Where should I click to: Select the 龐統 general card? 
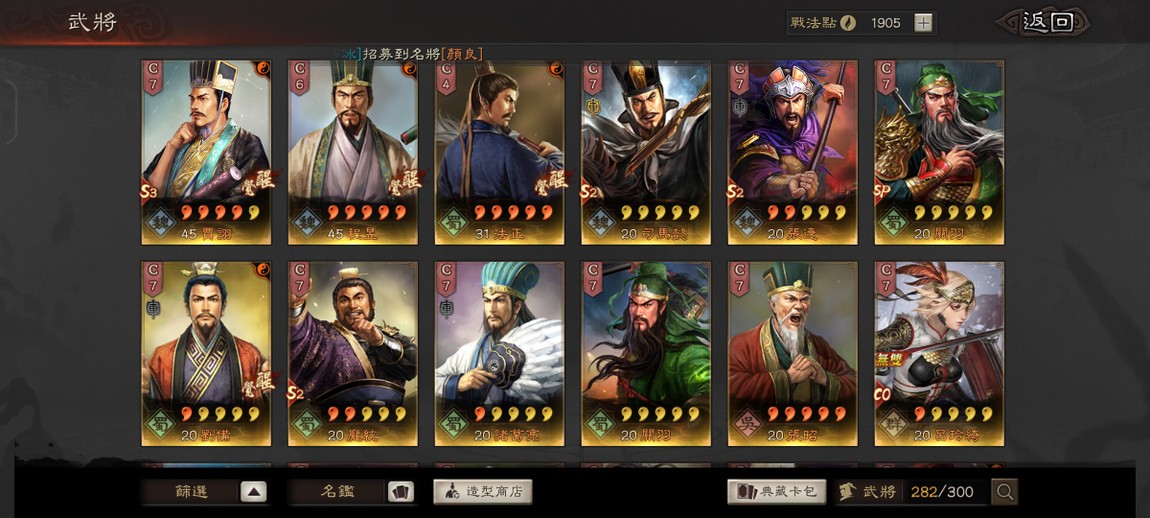pyautogui.click(x=353, y=354)
